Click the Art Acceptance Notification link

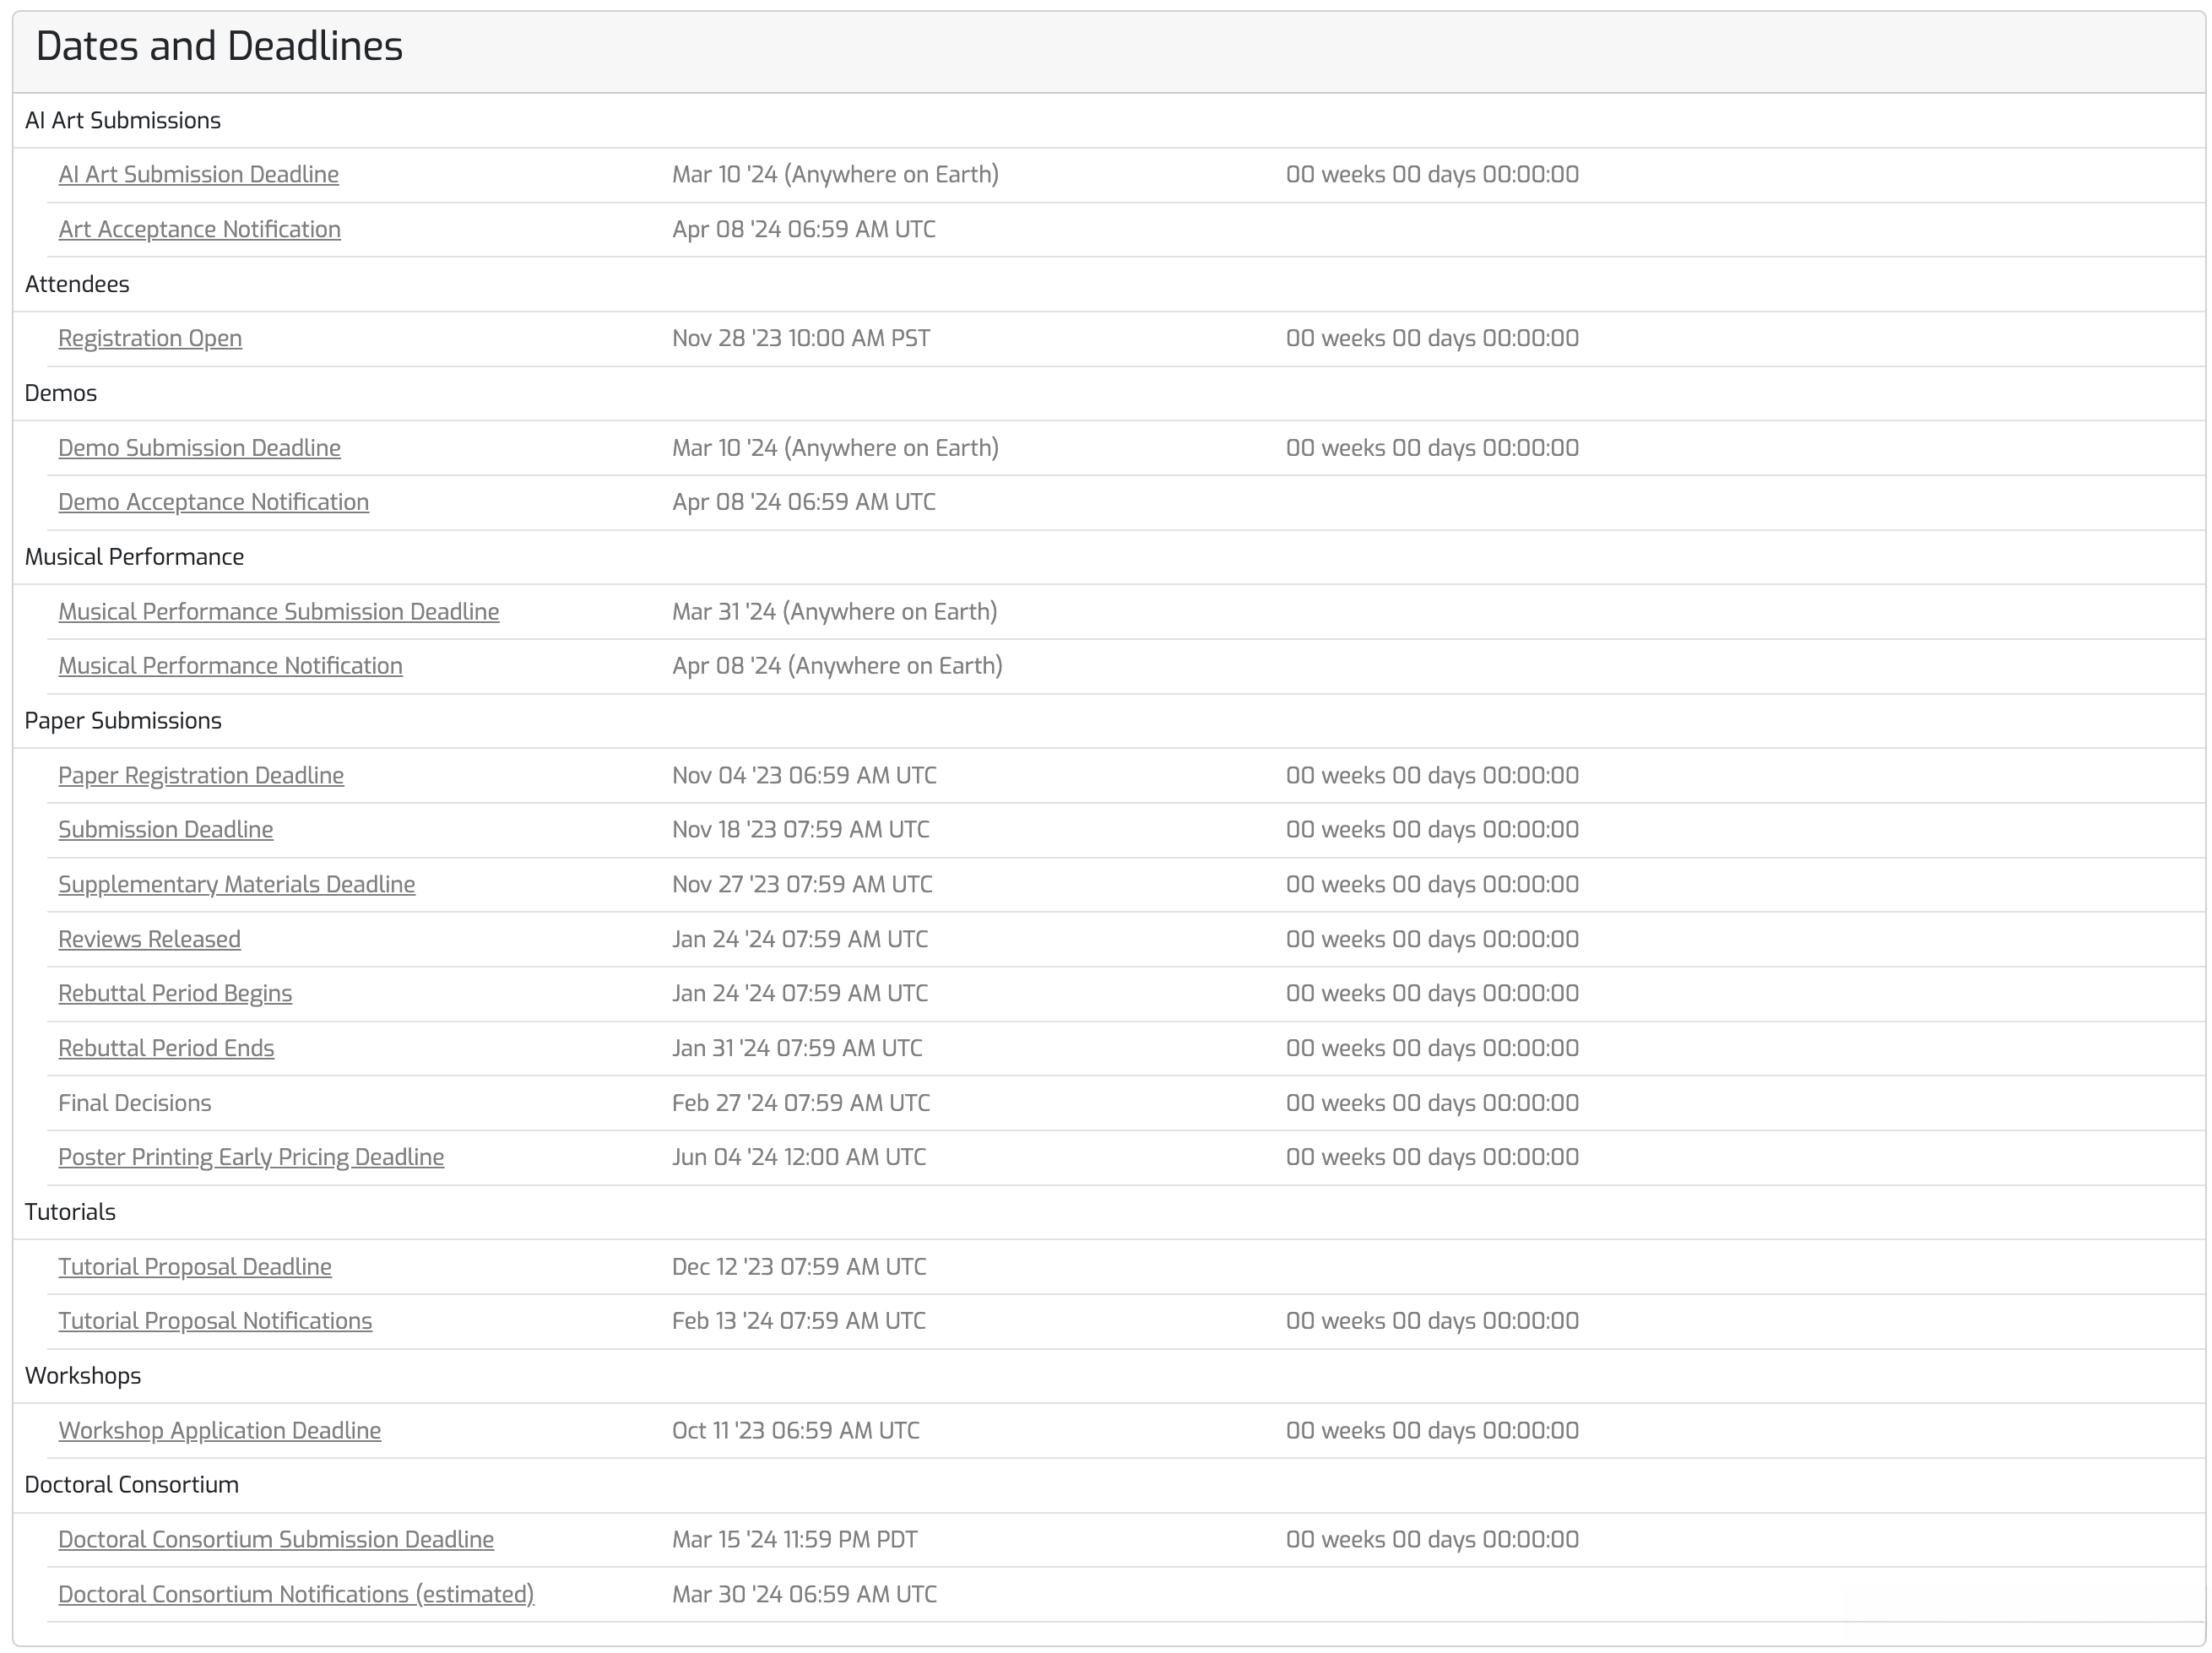[x=199, y=230]
